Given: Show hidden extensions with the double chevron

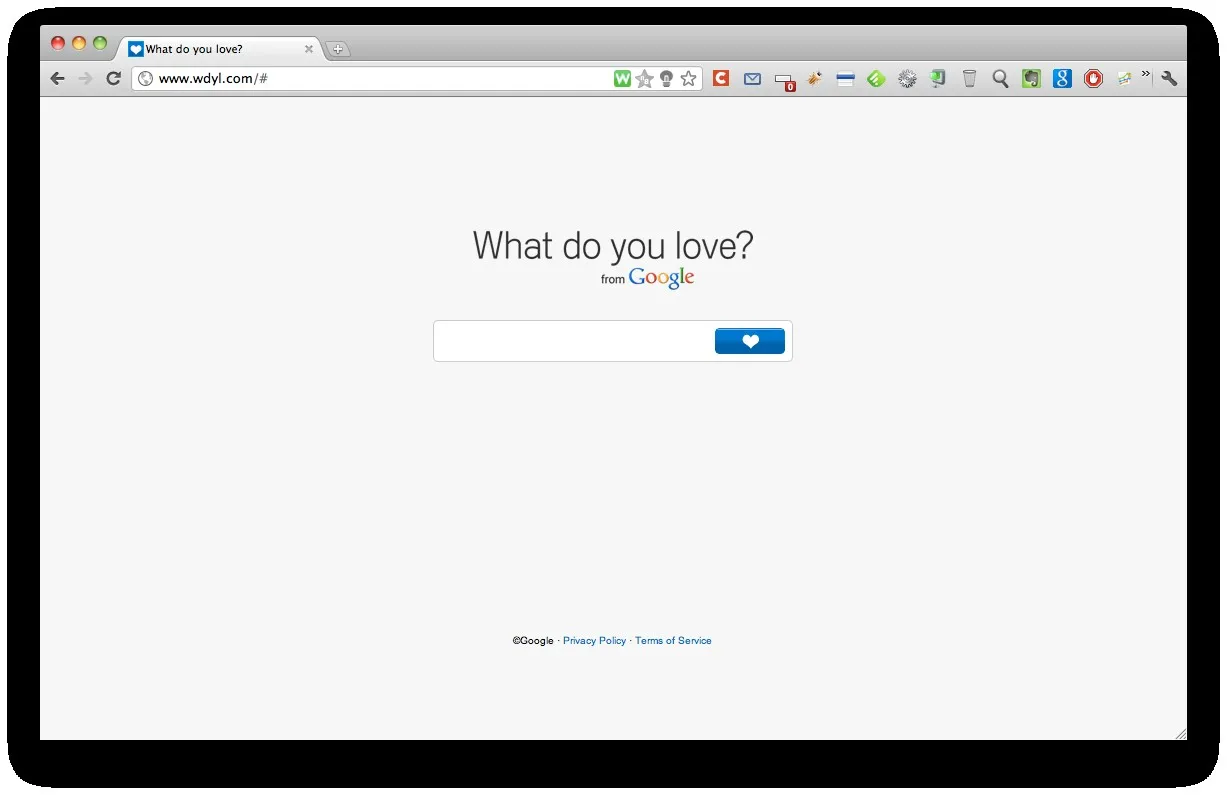Looking at the screenshot, I should click(1146, 74).
